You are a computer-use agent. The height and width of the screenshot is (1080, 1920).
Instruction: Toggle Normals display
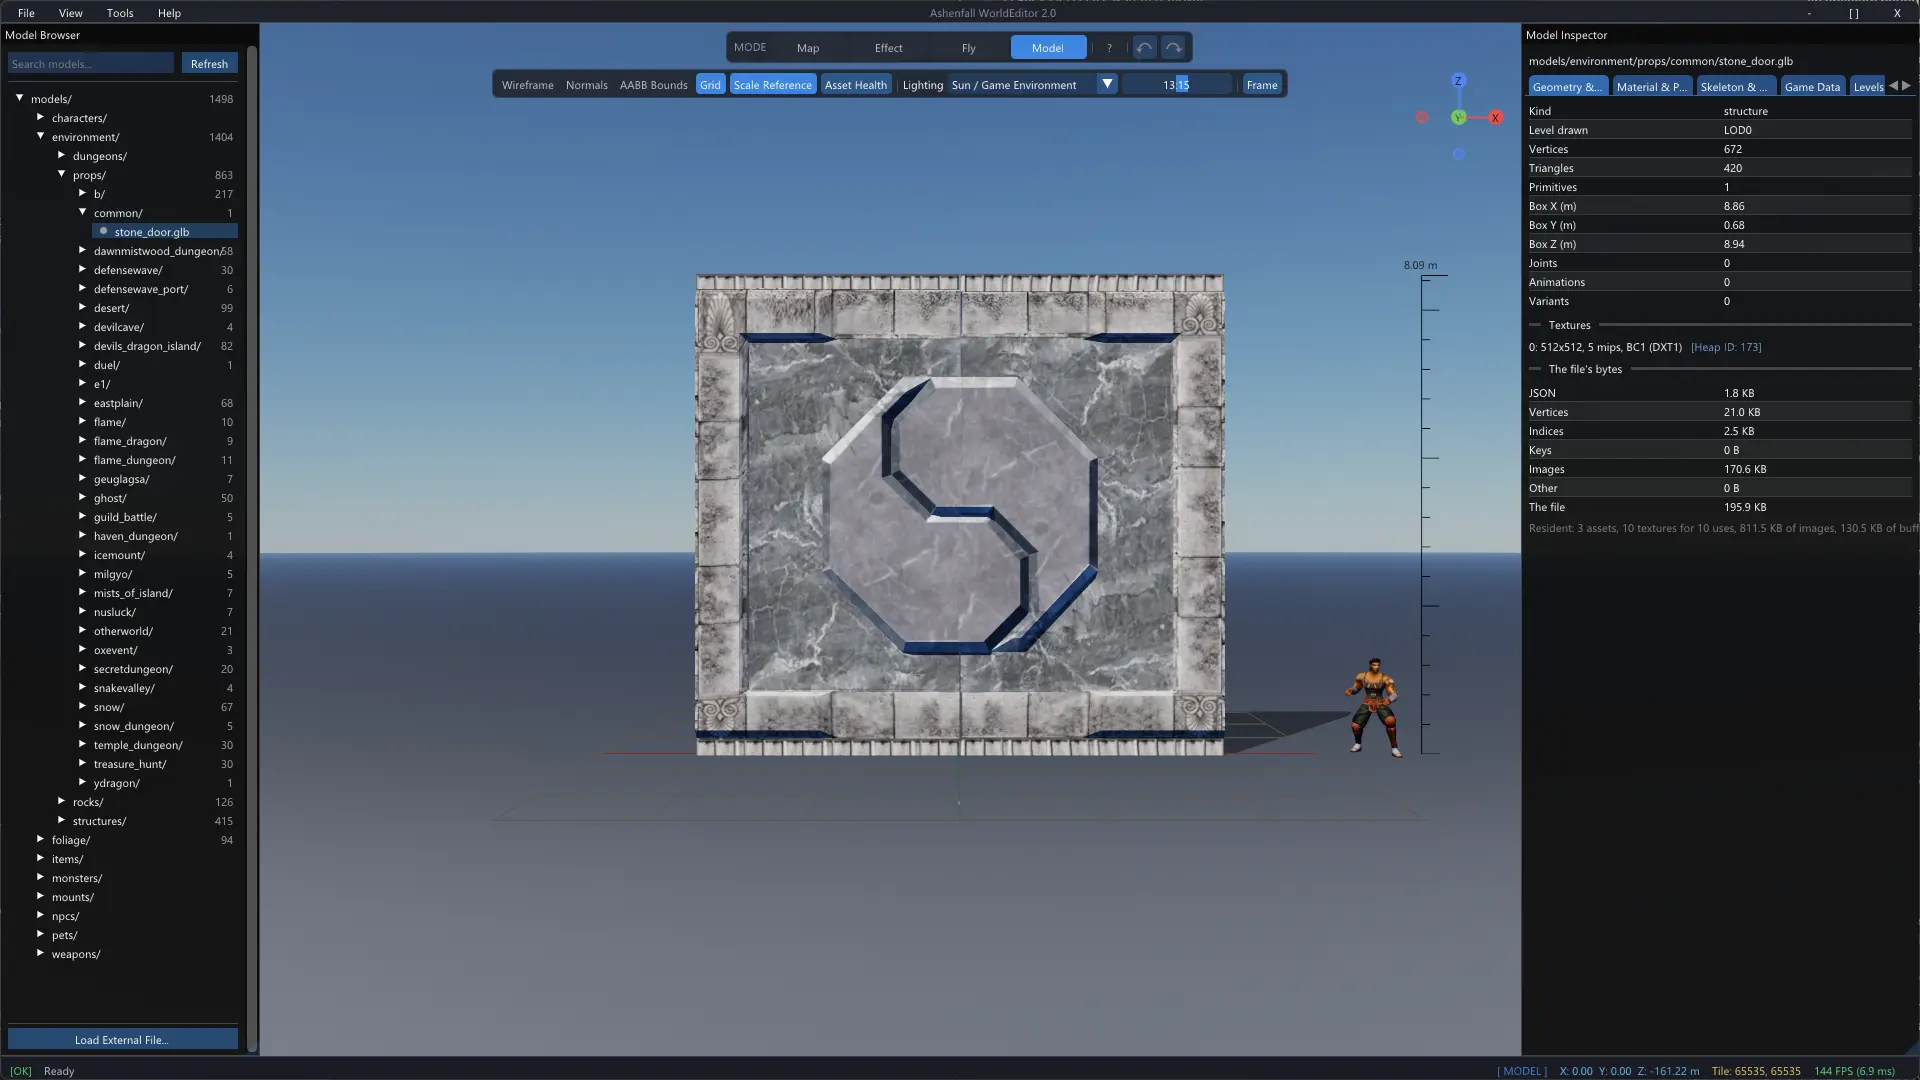(586, 85)
